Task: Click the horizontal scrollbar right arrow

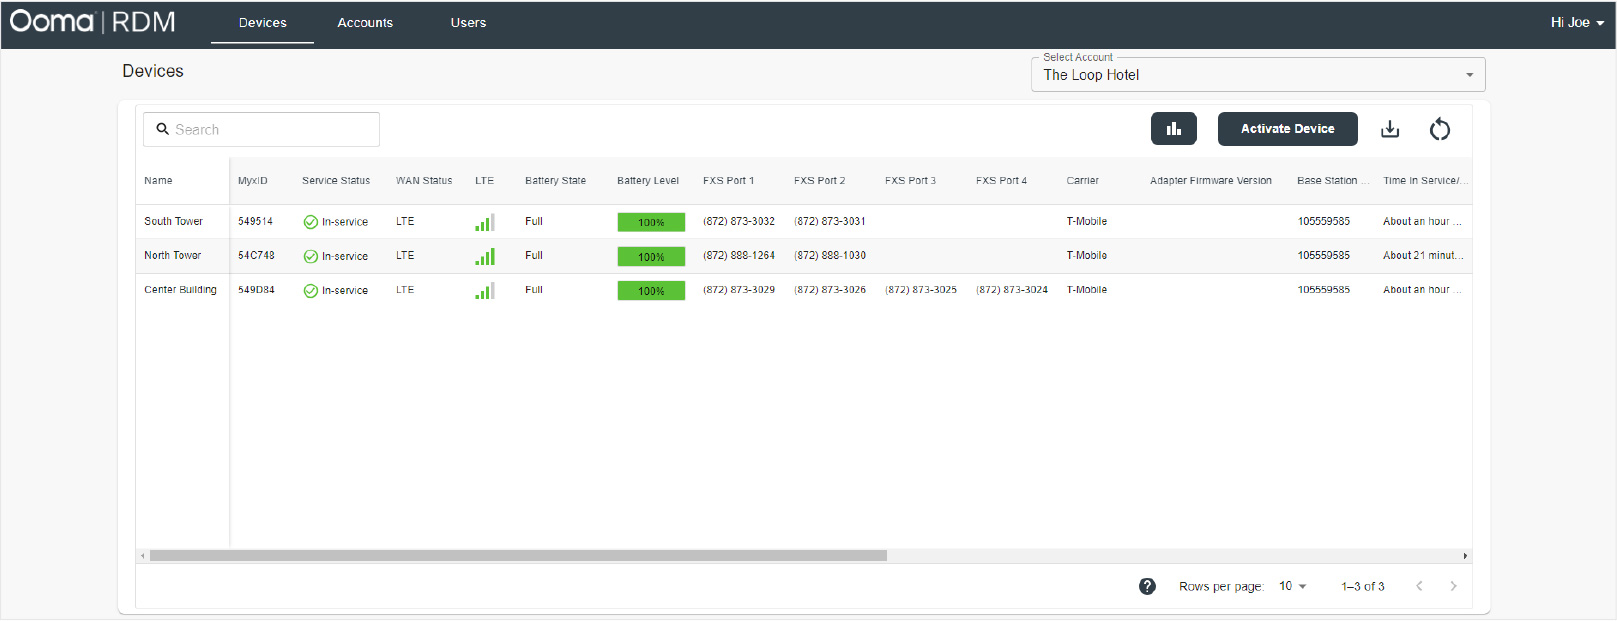Action: pos(1465,556)
